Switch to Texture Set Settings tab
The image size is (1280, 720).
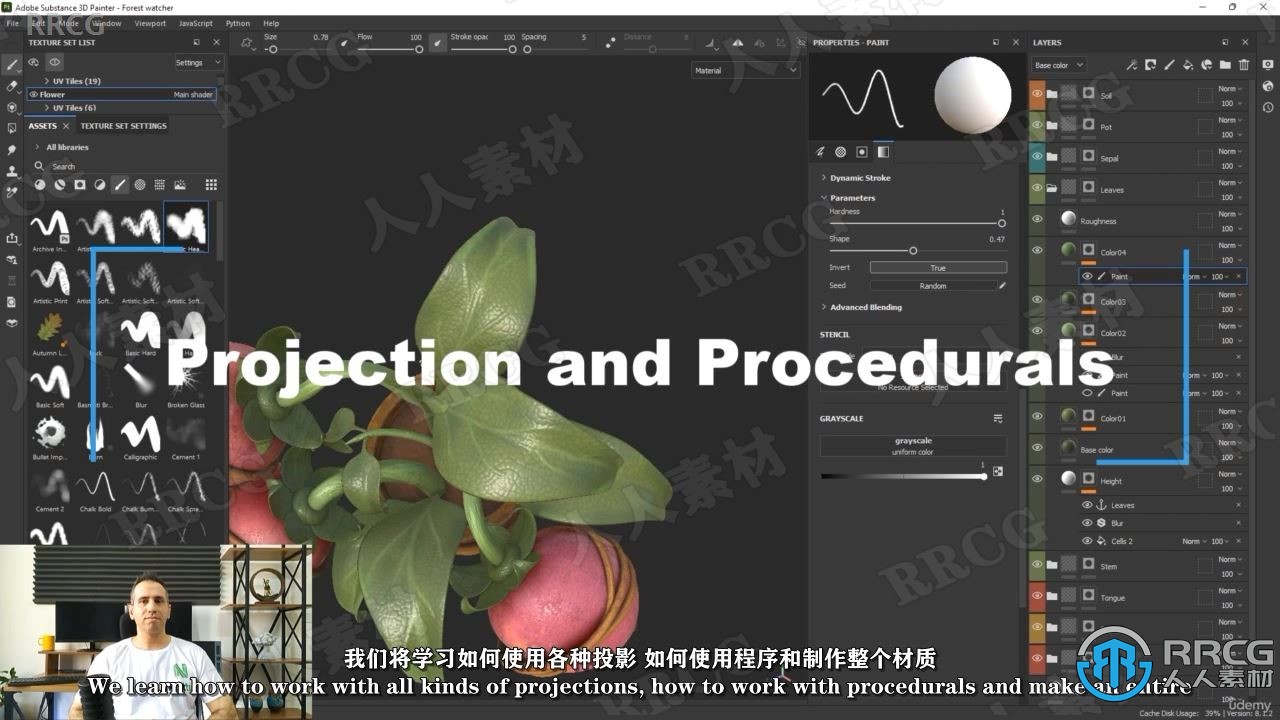[x=123, y=126]
